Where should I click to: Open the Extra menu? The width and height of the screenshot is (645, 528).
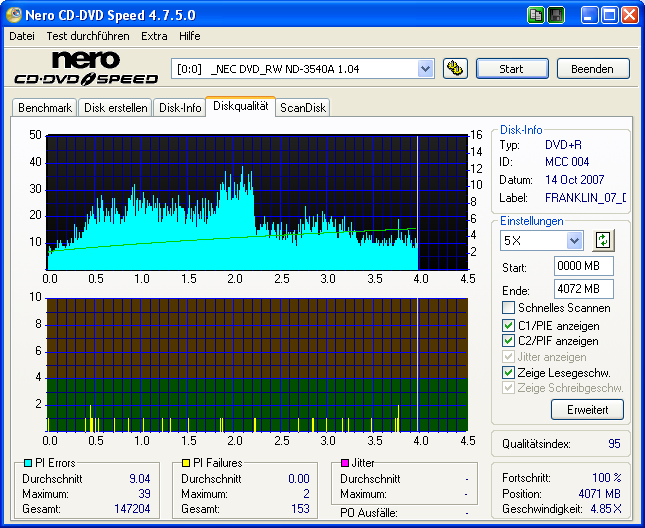point(154,36)
